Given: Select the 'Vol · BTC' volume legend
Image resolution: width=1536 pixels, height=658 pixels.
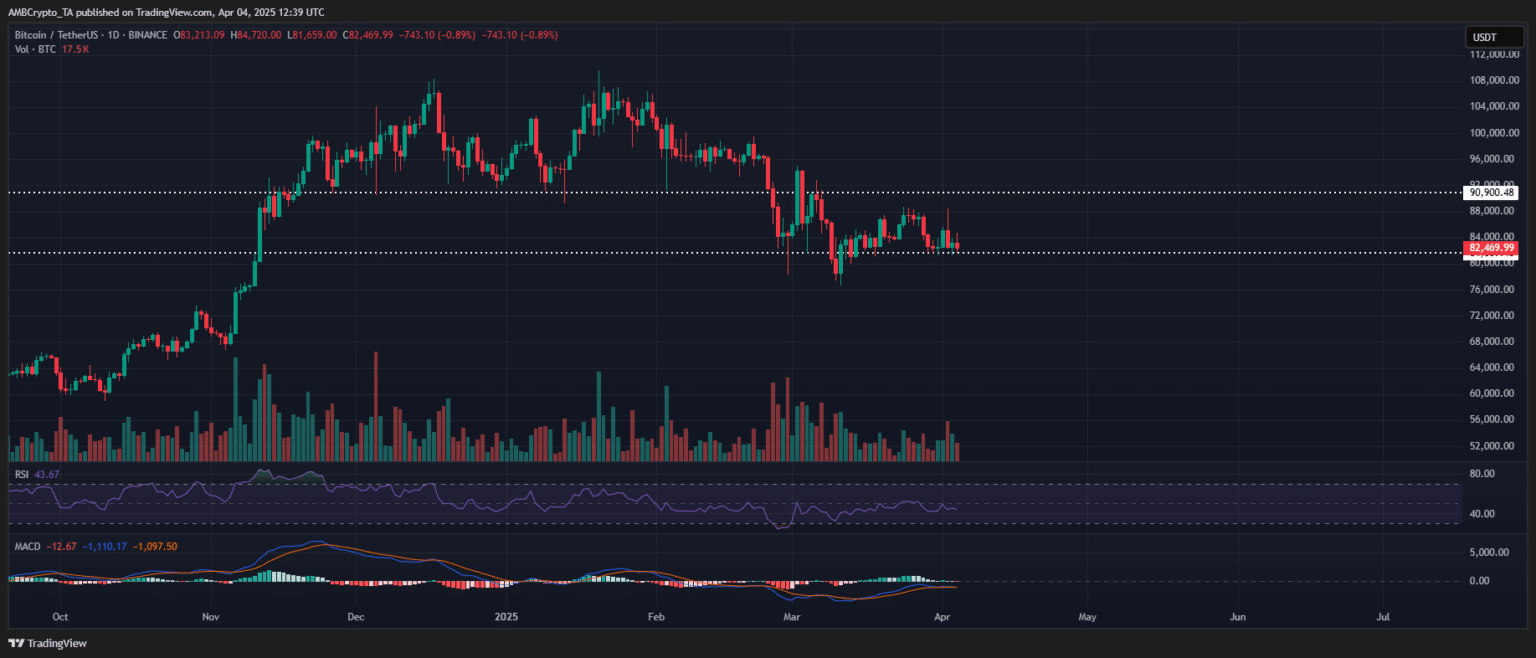Looking at the screenshot, I should (x=37, y=49).
